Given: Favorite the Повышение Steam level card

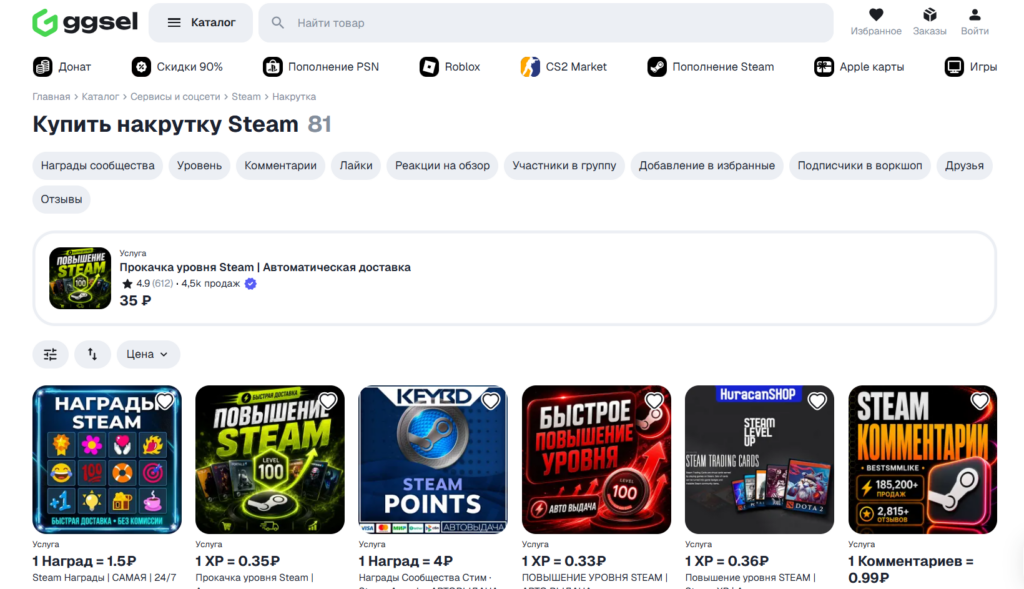Looking at the screenshot, I should [328, 401].
